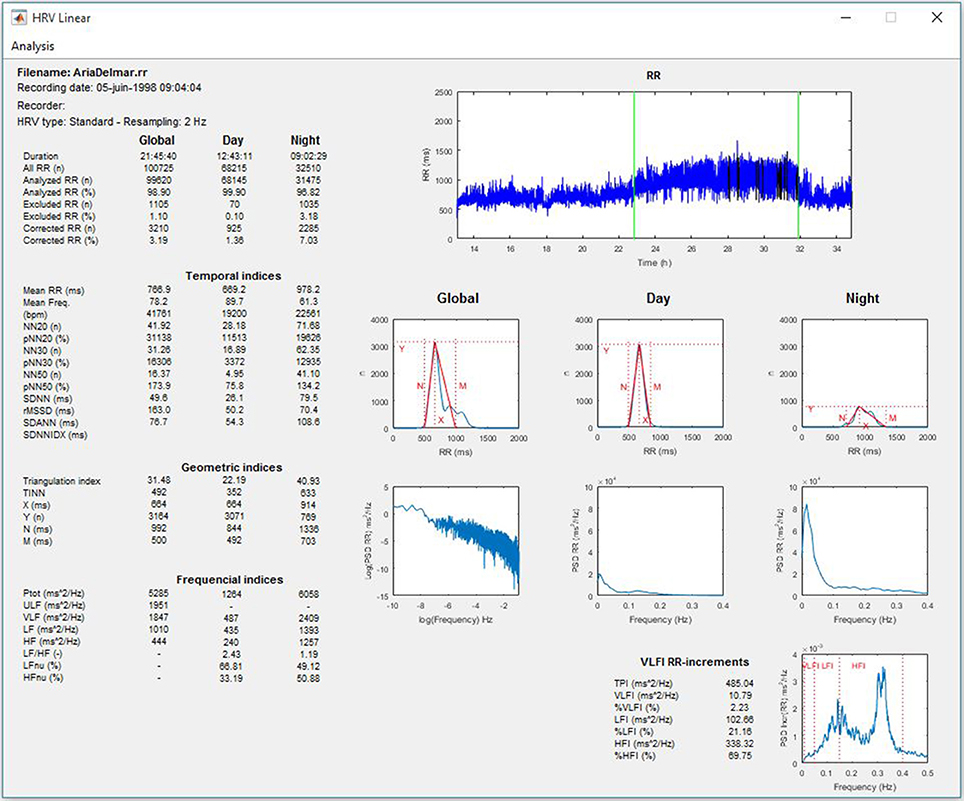Click the Frequencial indices heading
The width and height of the screenshot is (964, 801).
(229, 580)
